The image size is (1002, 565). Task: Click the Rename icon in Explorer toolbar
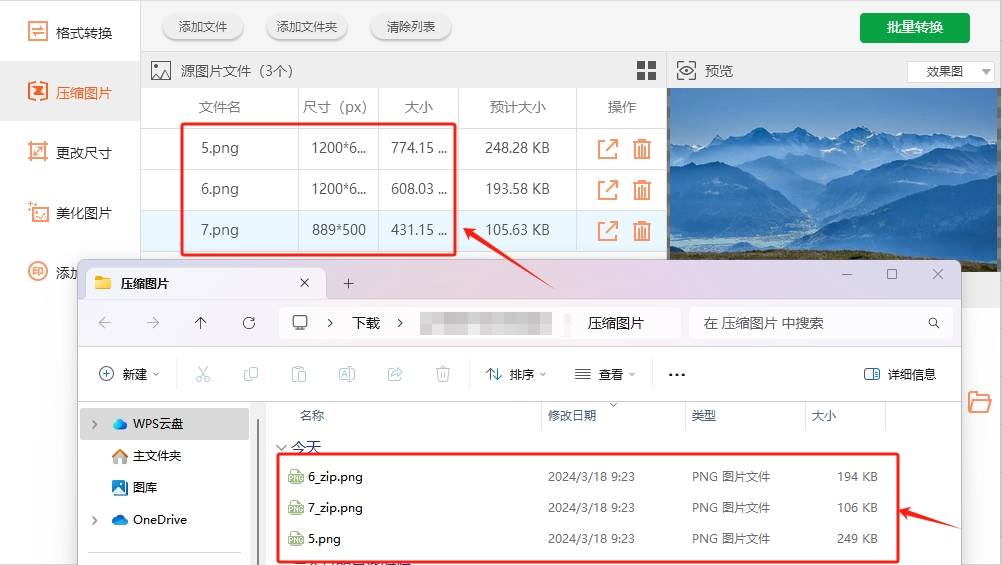346,374
